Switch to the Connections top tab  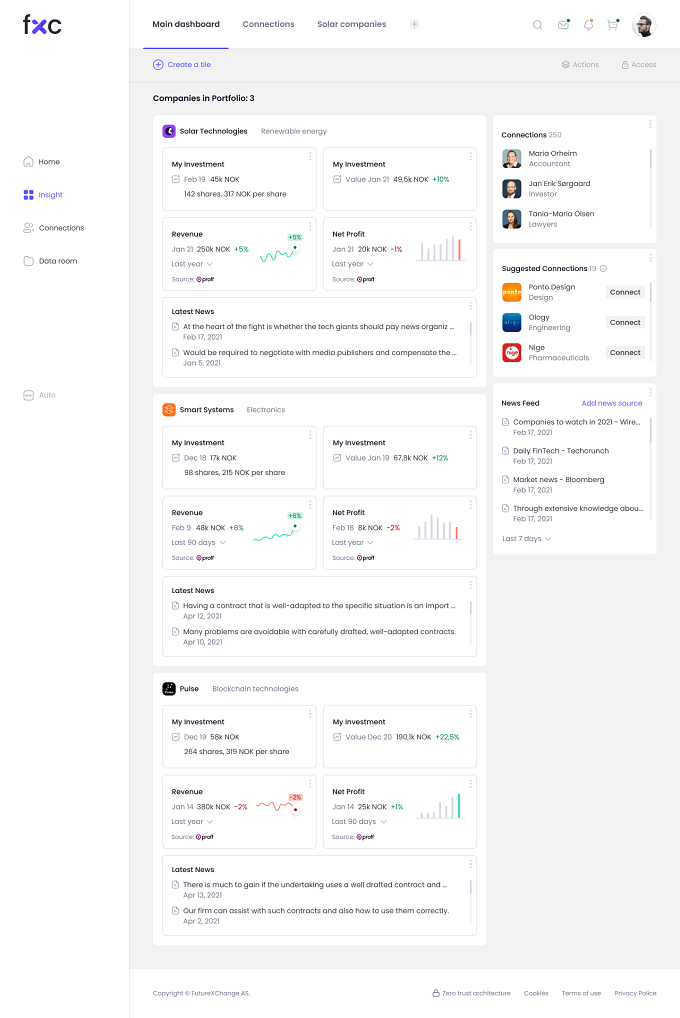[268, 24]
